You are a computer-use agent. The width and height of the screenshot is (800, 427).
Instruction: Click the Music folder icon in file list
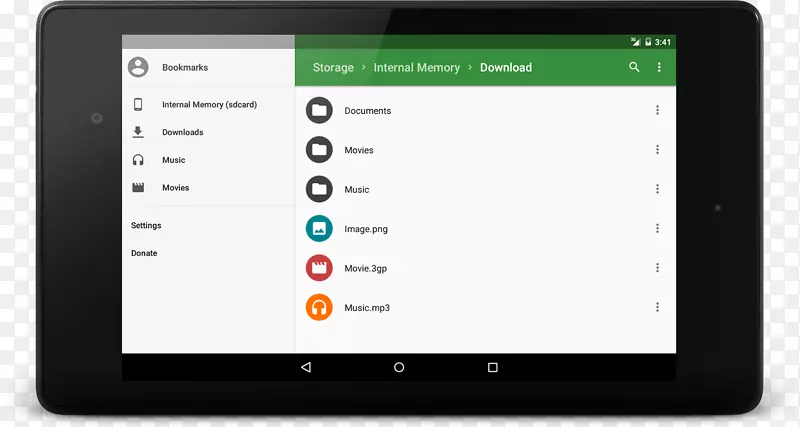(319, 189)
